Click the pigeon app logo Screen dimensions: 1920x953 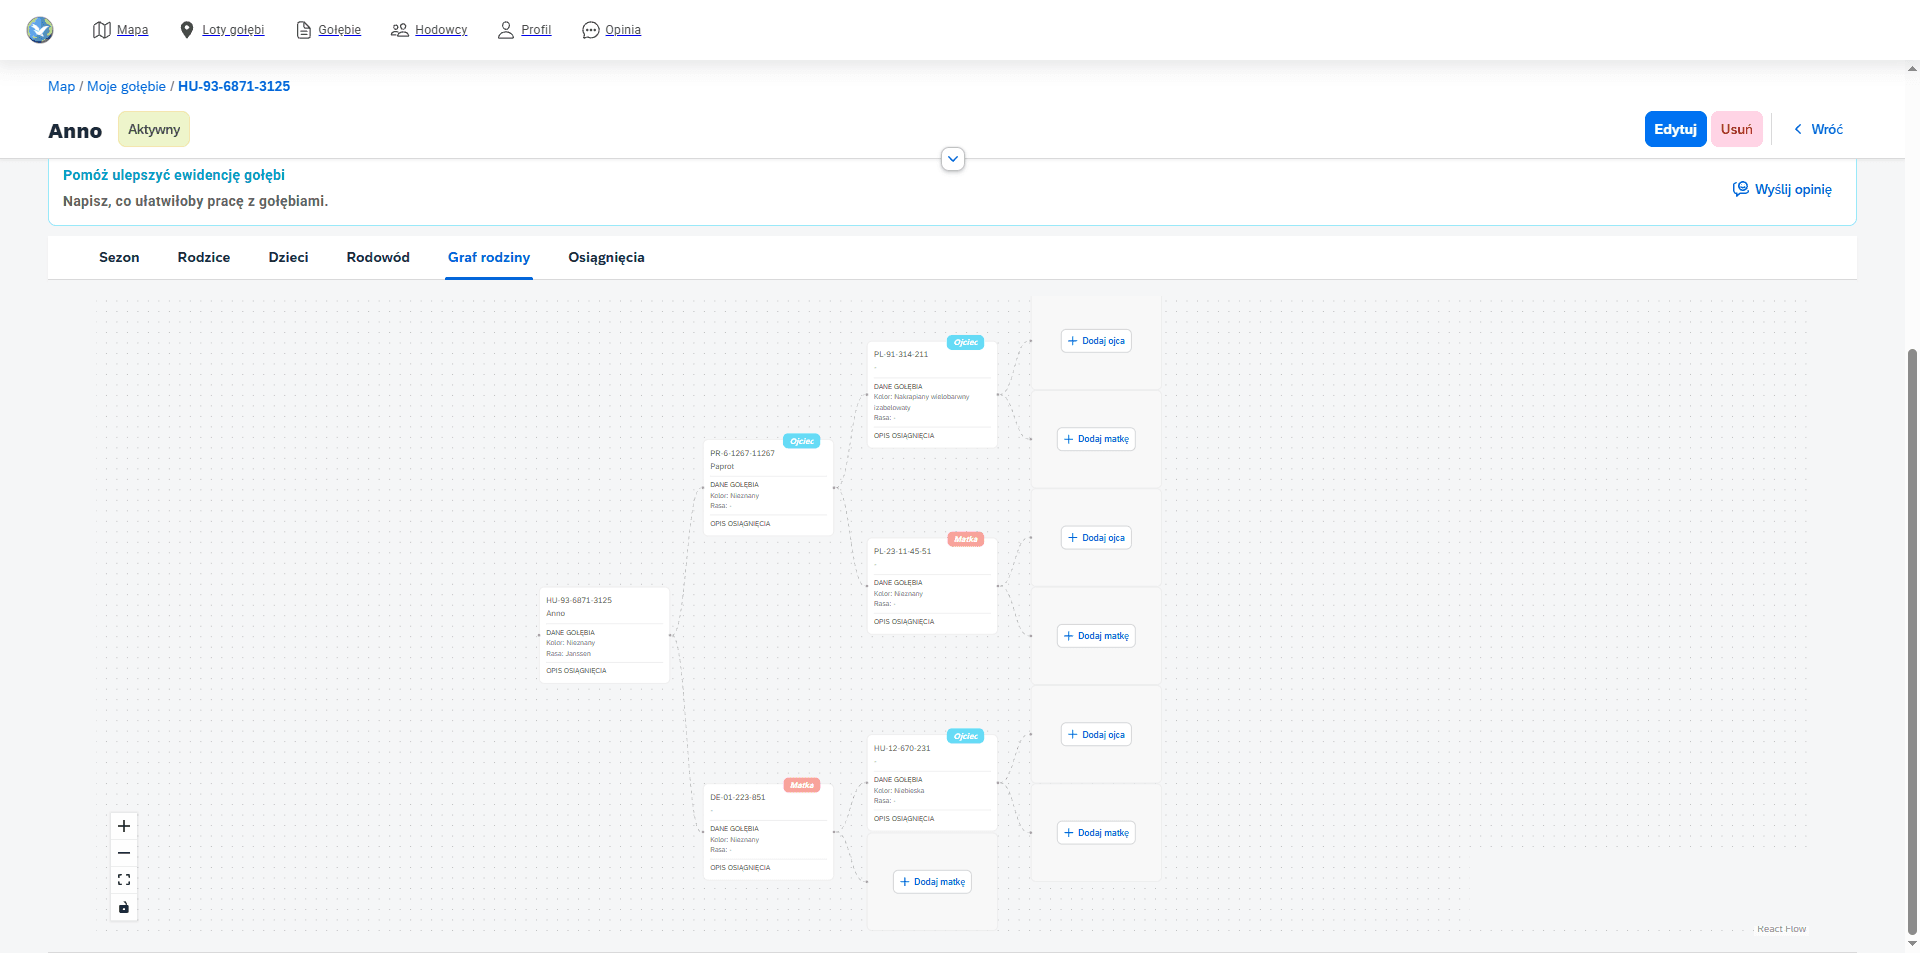click(x=40, y=30)
